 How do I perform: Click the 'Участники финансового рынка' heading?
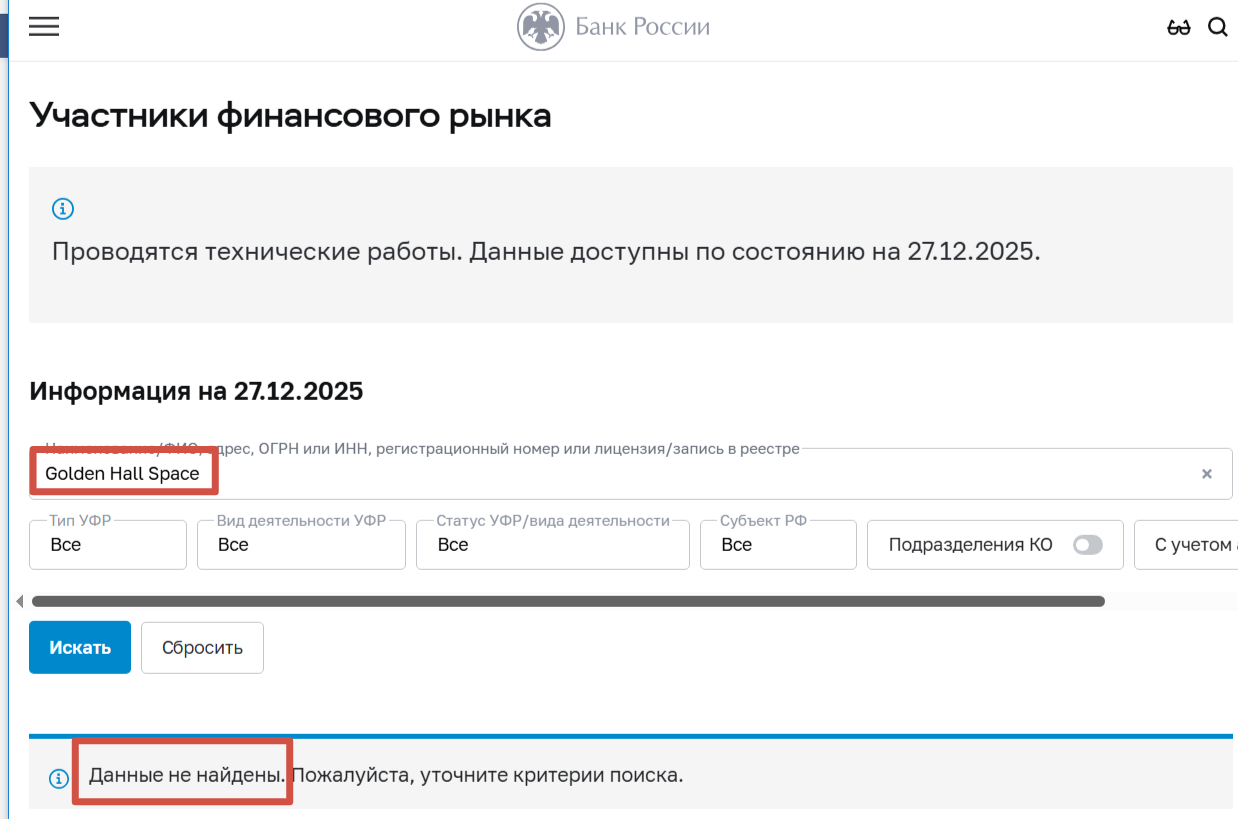tap(290, 115)
